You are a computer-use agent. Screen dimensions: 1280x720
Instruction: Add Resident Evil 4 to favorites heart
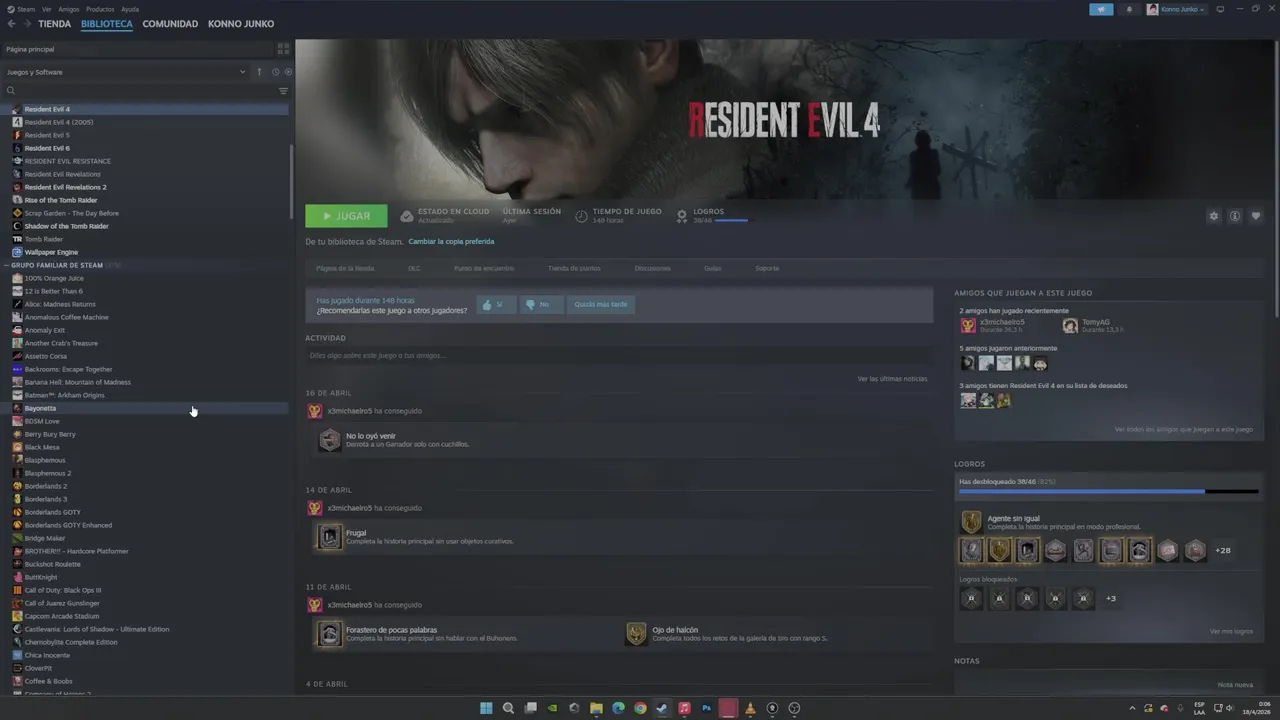[x=1256, y=216]
